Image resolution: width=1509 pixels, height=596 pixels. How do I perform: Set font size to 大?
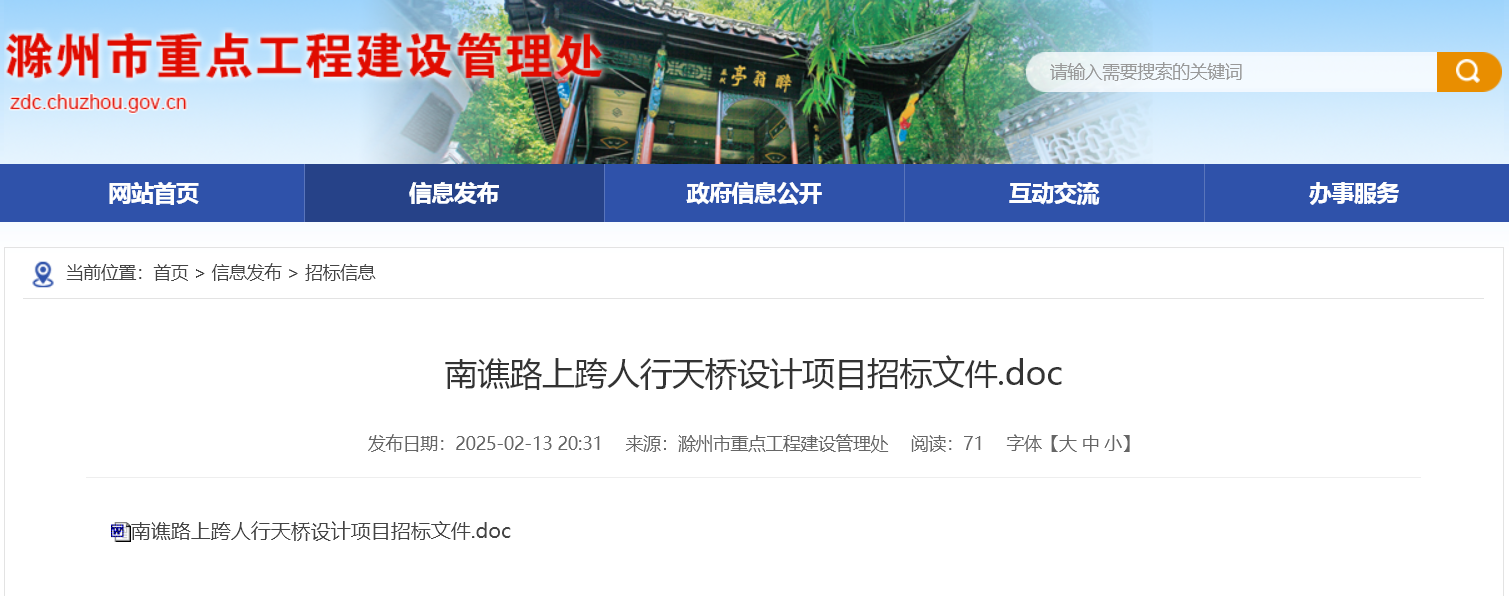tap(1068, 444)
